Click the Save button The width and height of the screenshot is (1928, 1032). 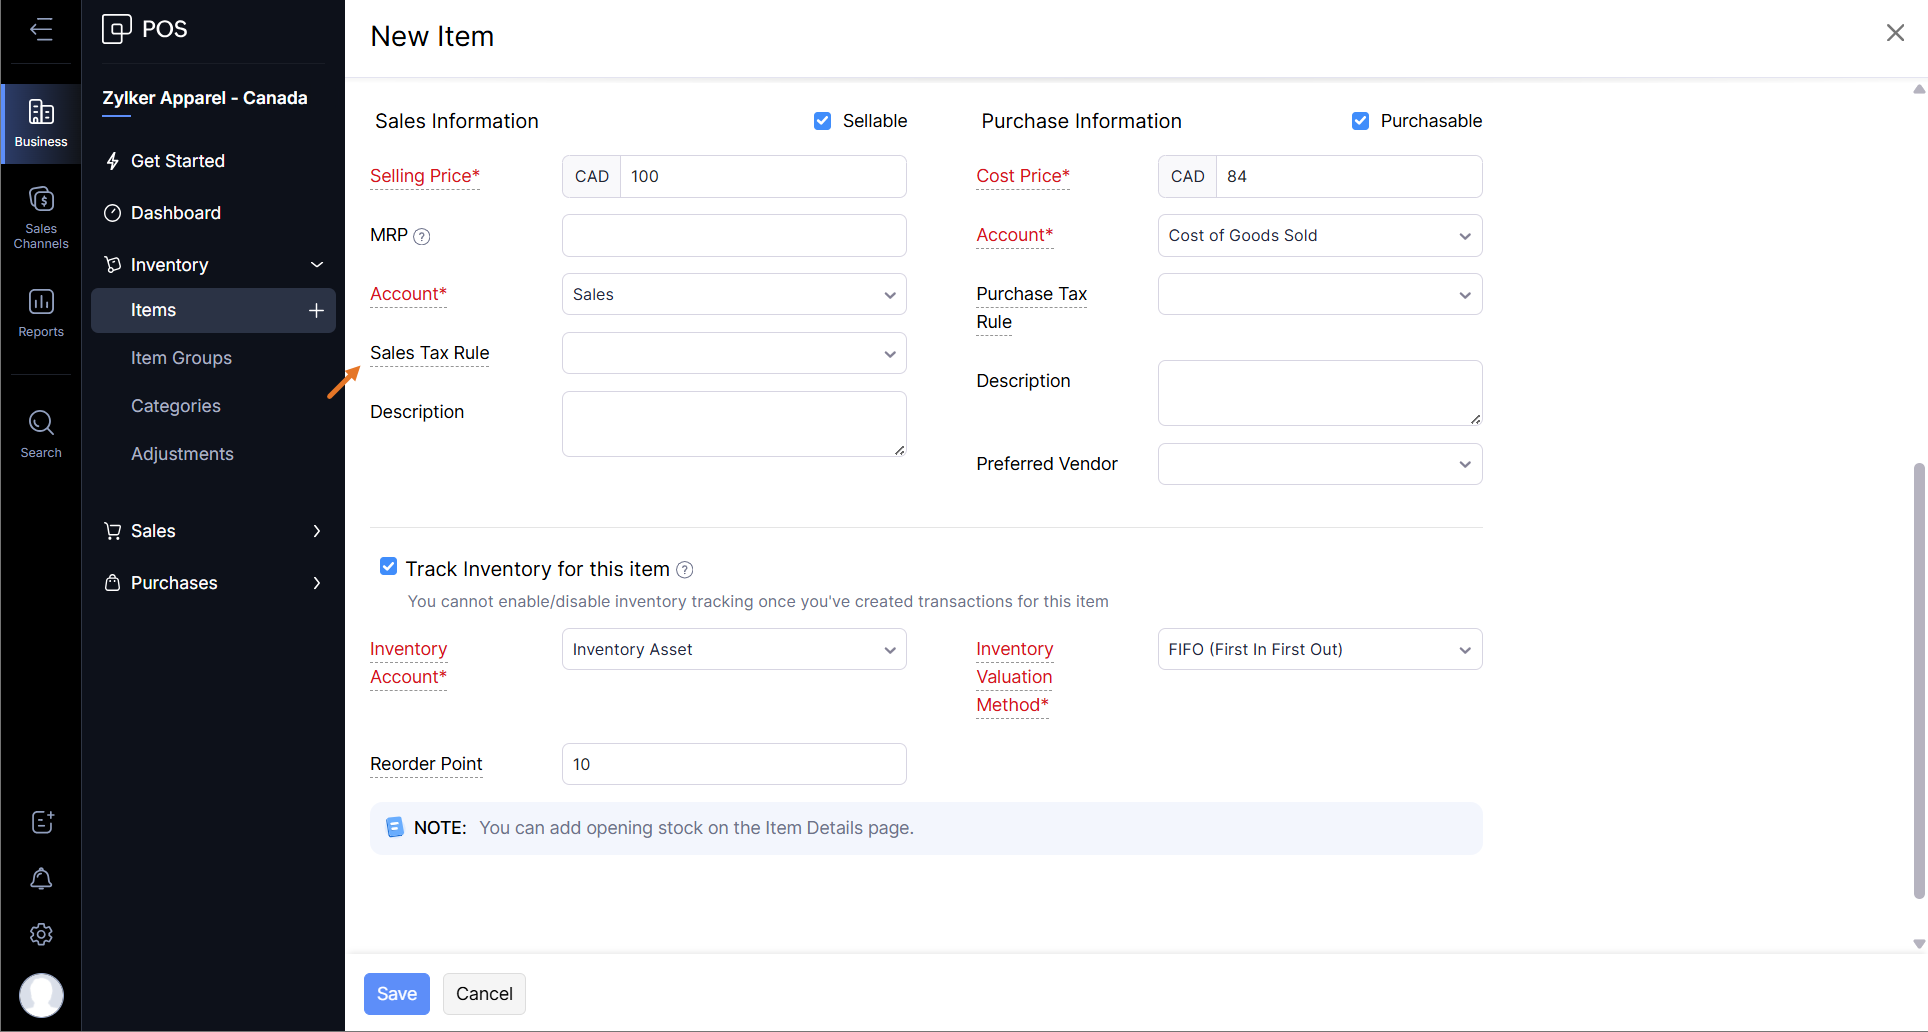point(396,993)
